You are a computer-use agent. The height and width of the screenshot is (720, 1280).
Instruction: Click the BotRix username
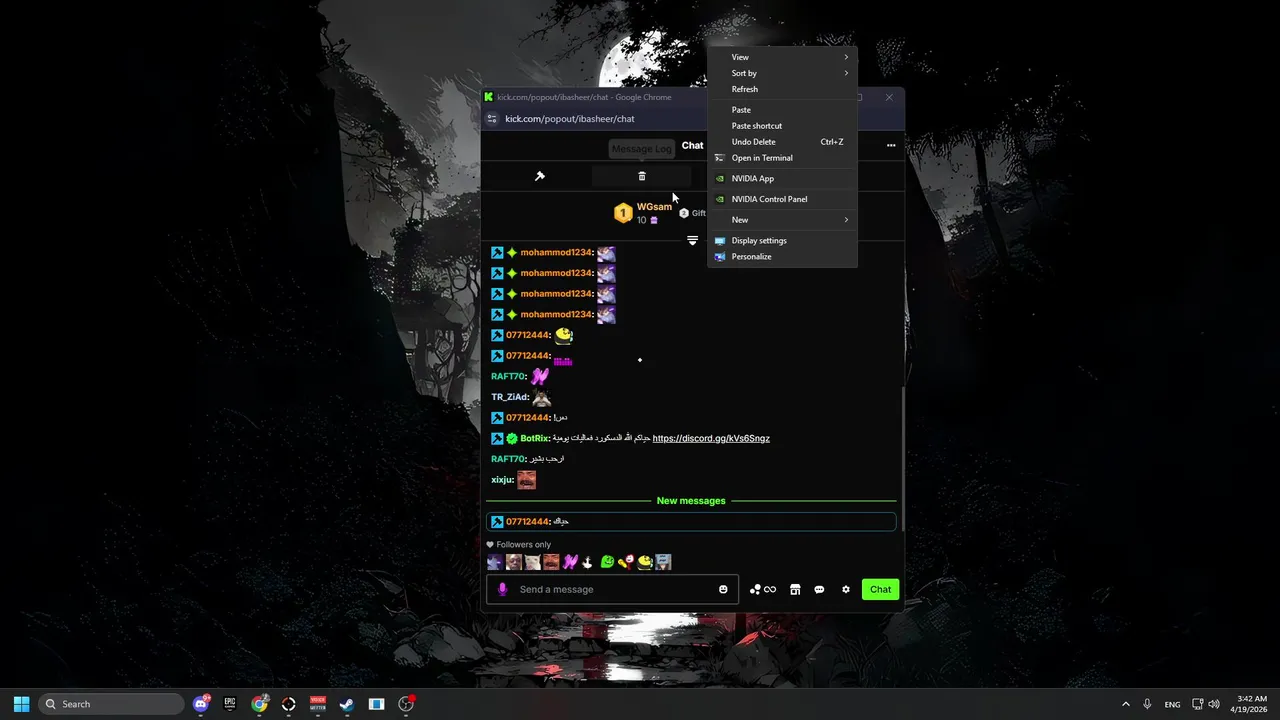(x=534, y=438)
